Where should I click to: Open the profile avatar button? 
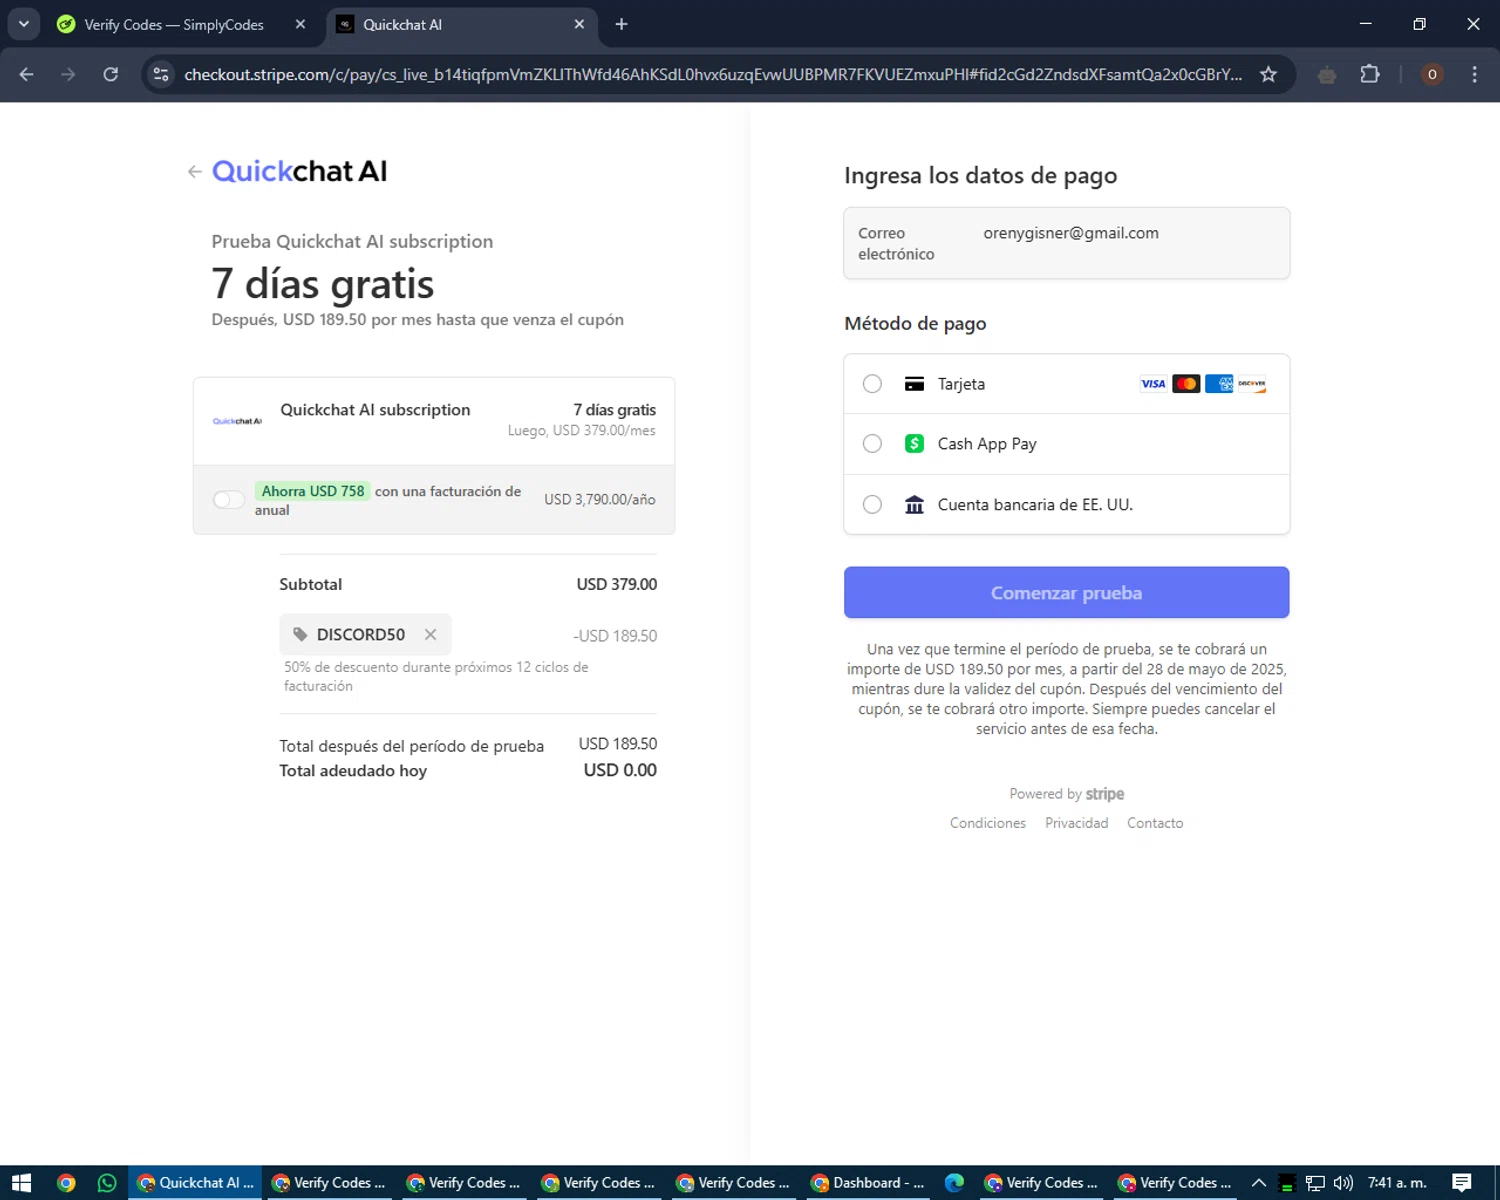coord(1432,75)
